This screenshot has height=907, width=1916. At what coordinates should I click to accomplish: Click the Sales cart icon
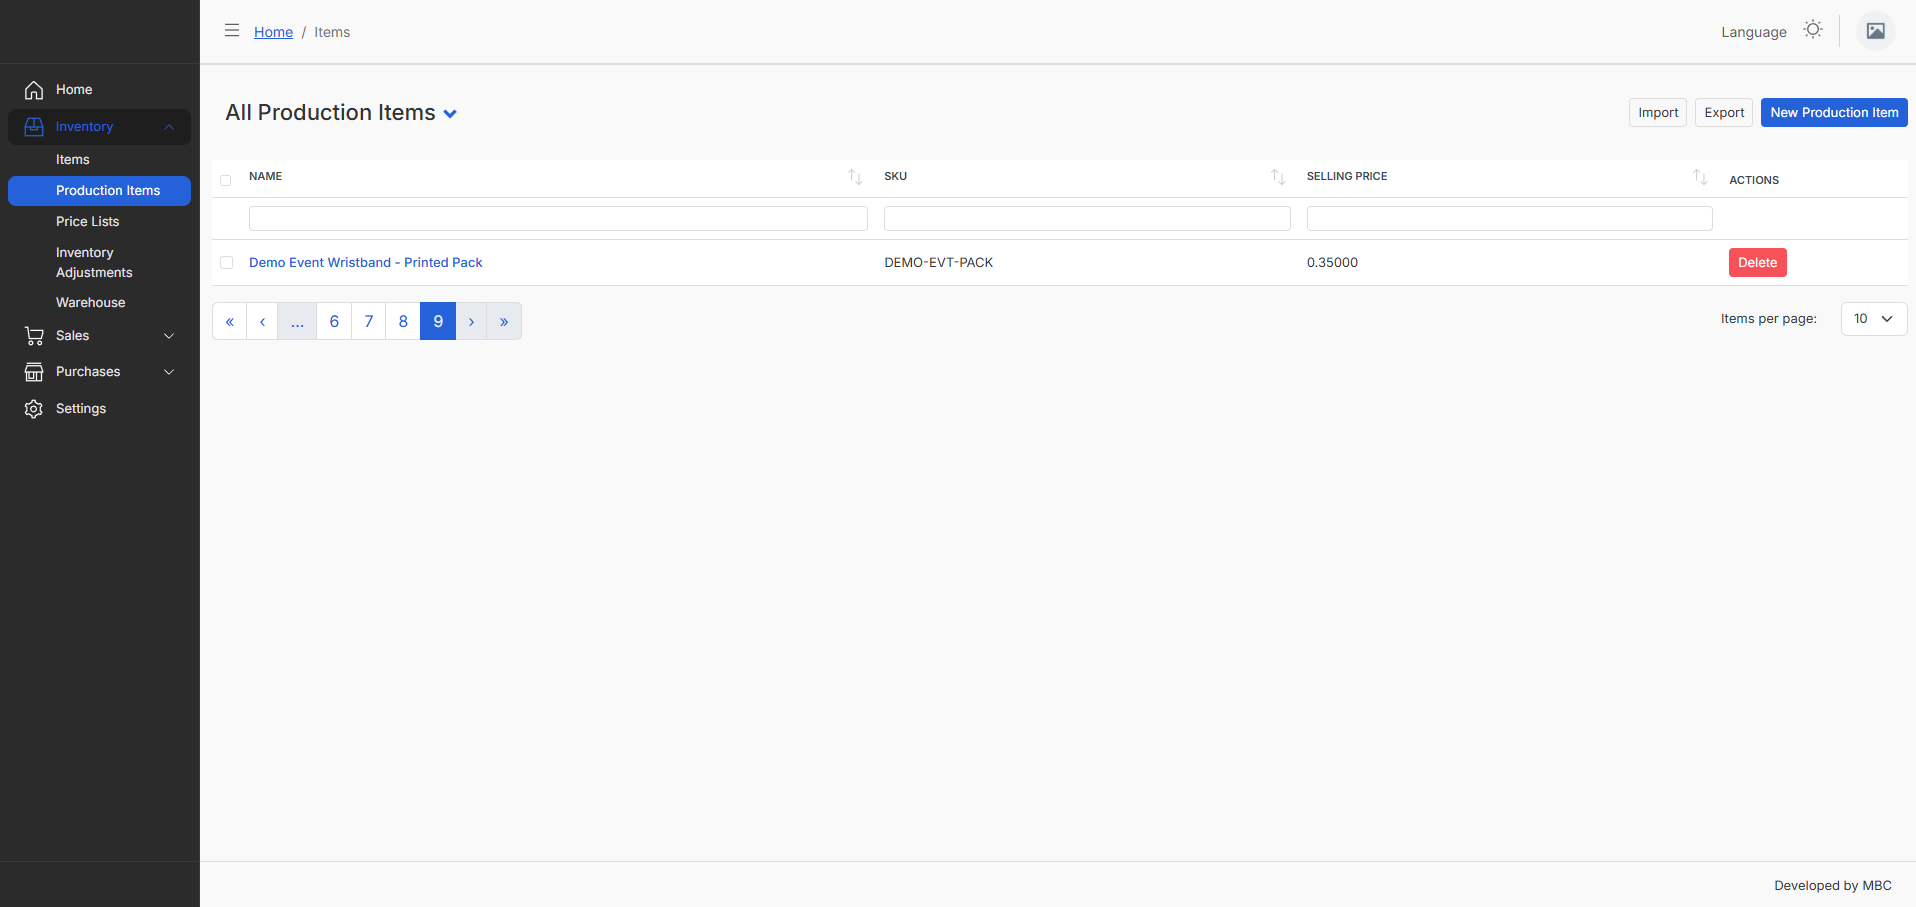(34, 336)
